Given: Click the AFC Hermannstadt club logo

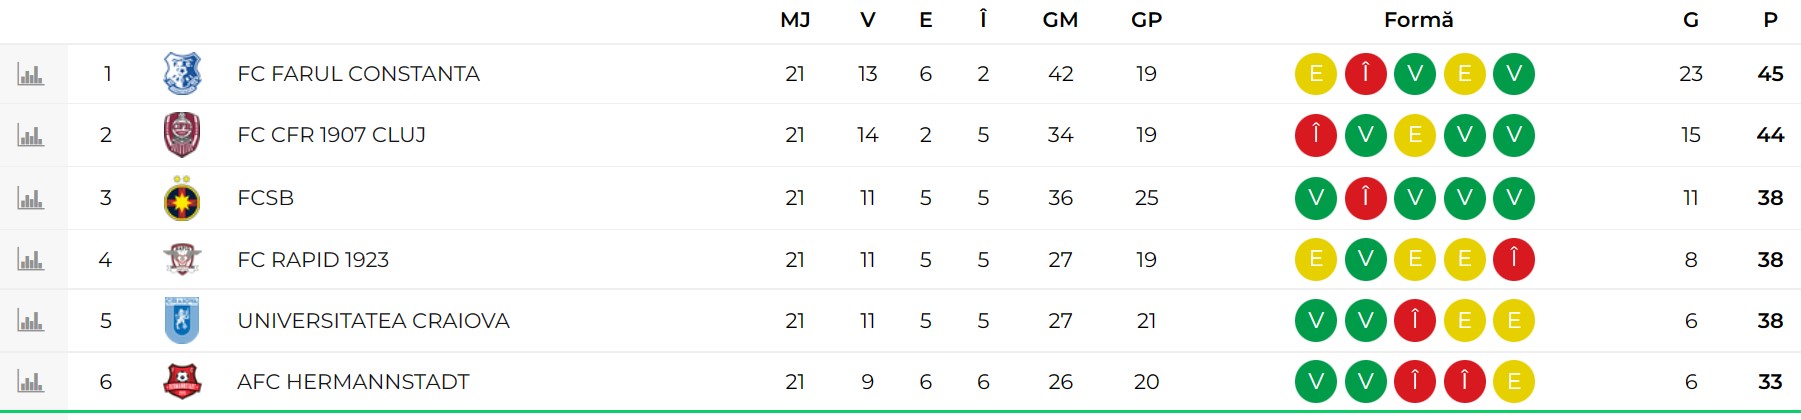Looking at the screenshot, I should coord(182,382).
